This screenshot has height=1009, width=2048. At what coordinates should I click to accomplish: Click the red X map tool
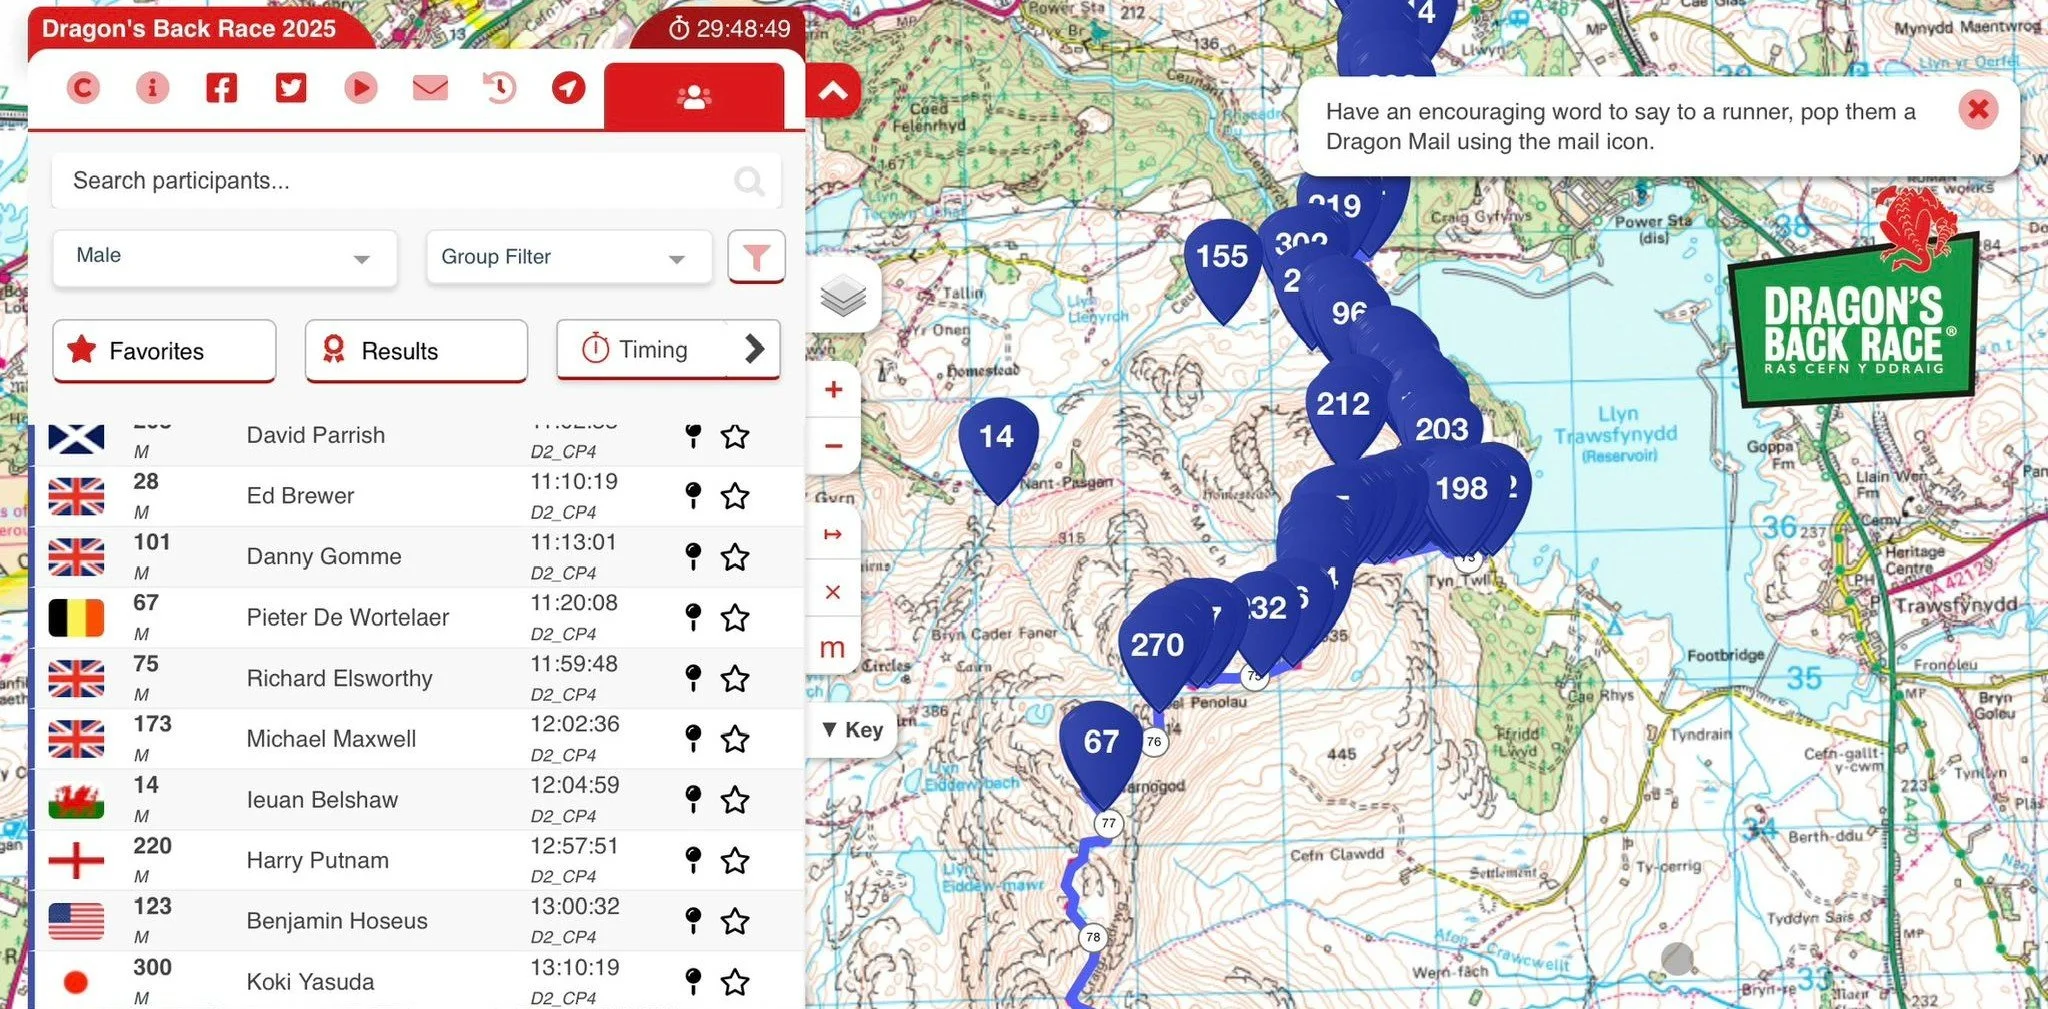click(832, 592)
